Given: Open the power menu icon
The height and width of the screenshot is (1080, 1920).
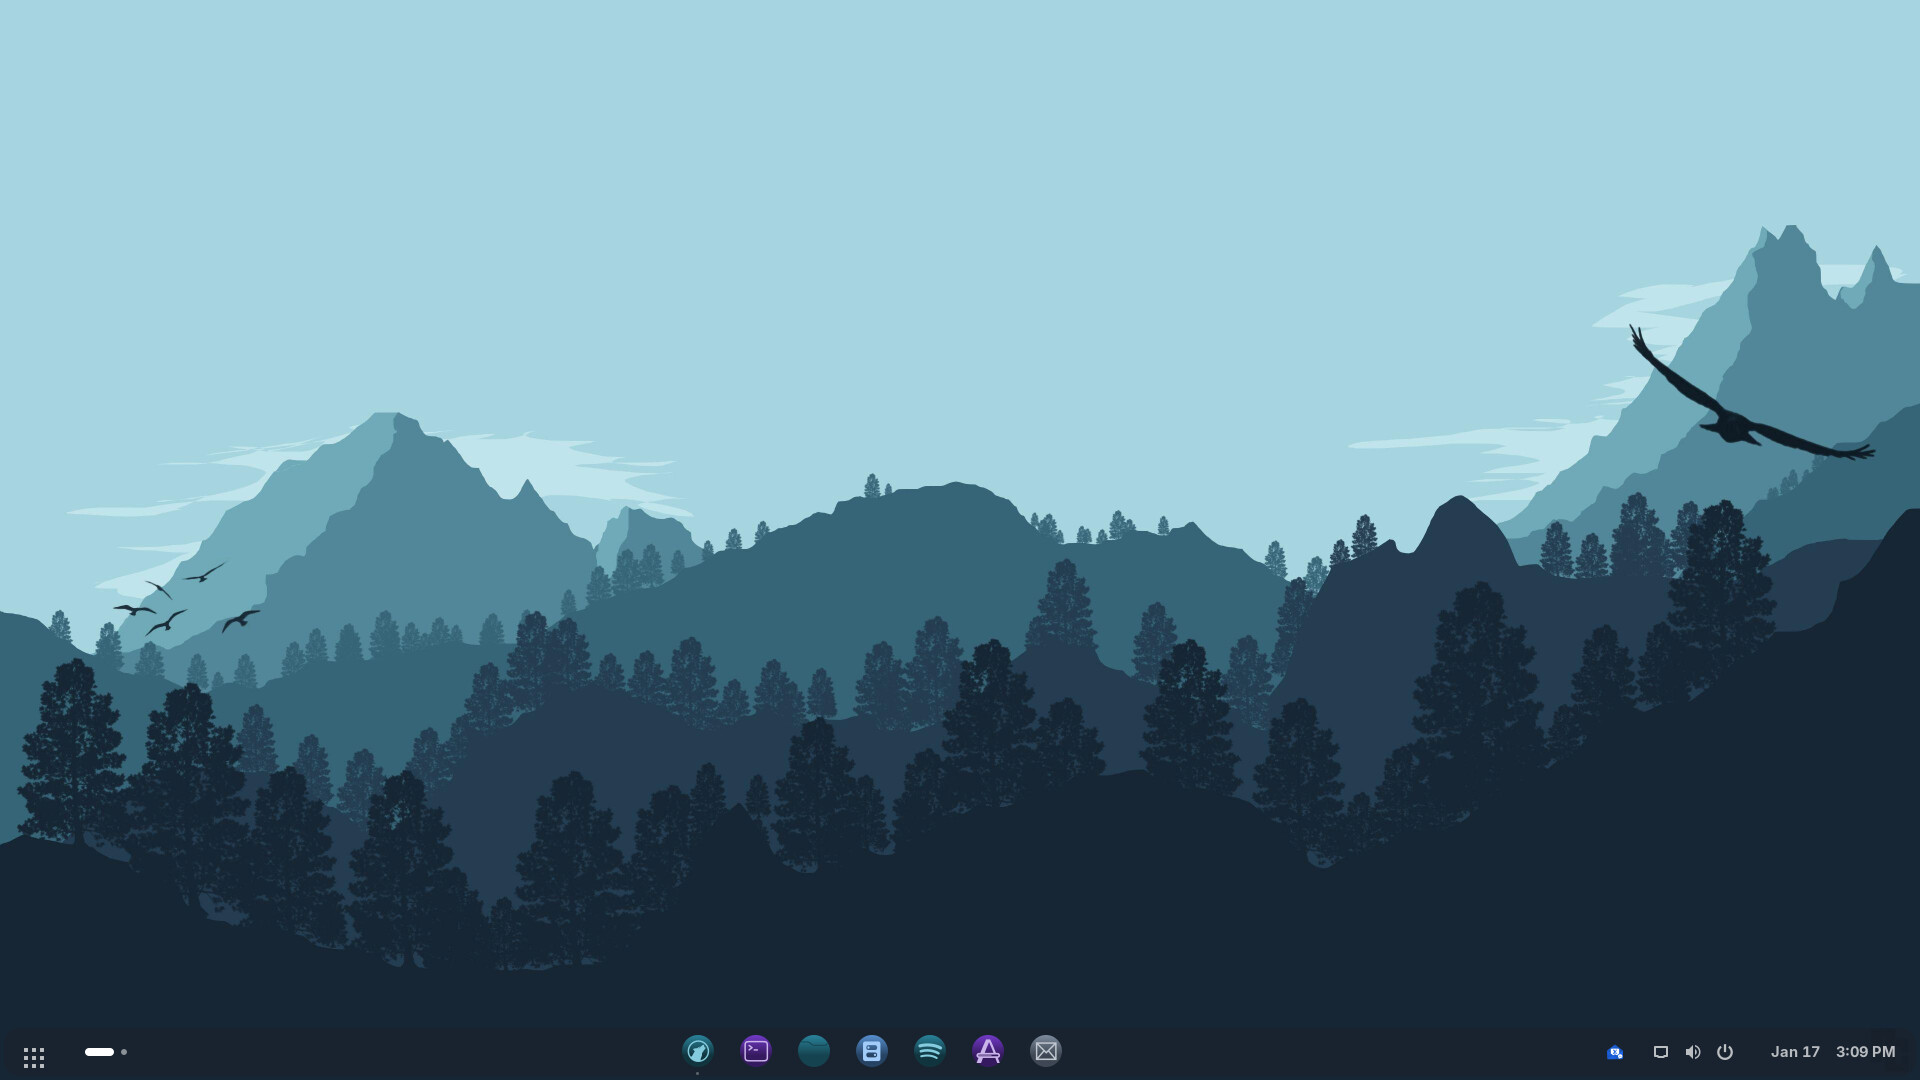Looking at the screenshot, I should tap(1725, 1052).
